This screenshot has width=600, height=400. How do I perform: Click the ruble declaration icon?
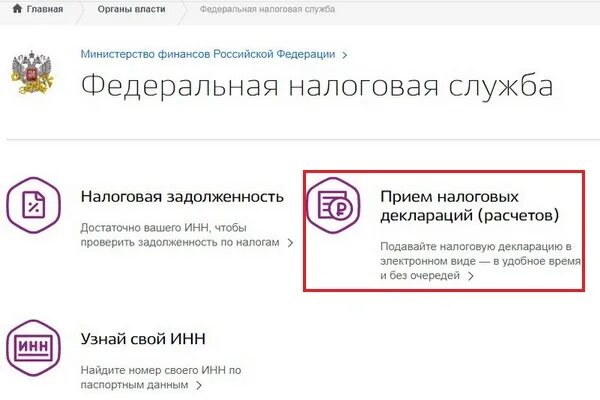coord(334,205)
